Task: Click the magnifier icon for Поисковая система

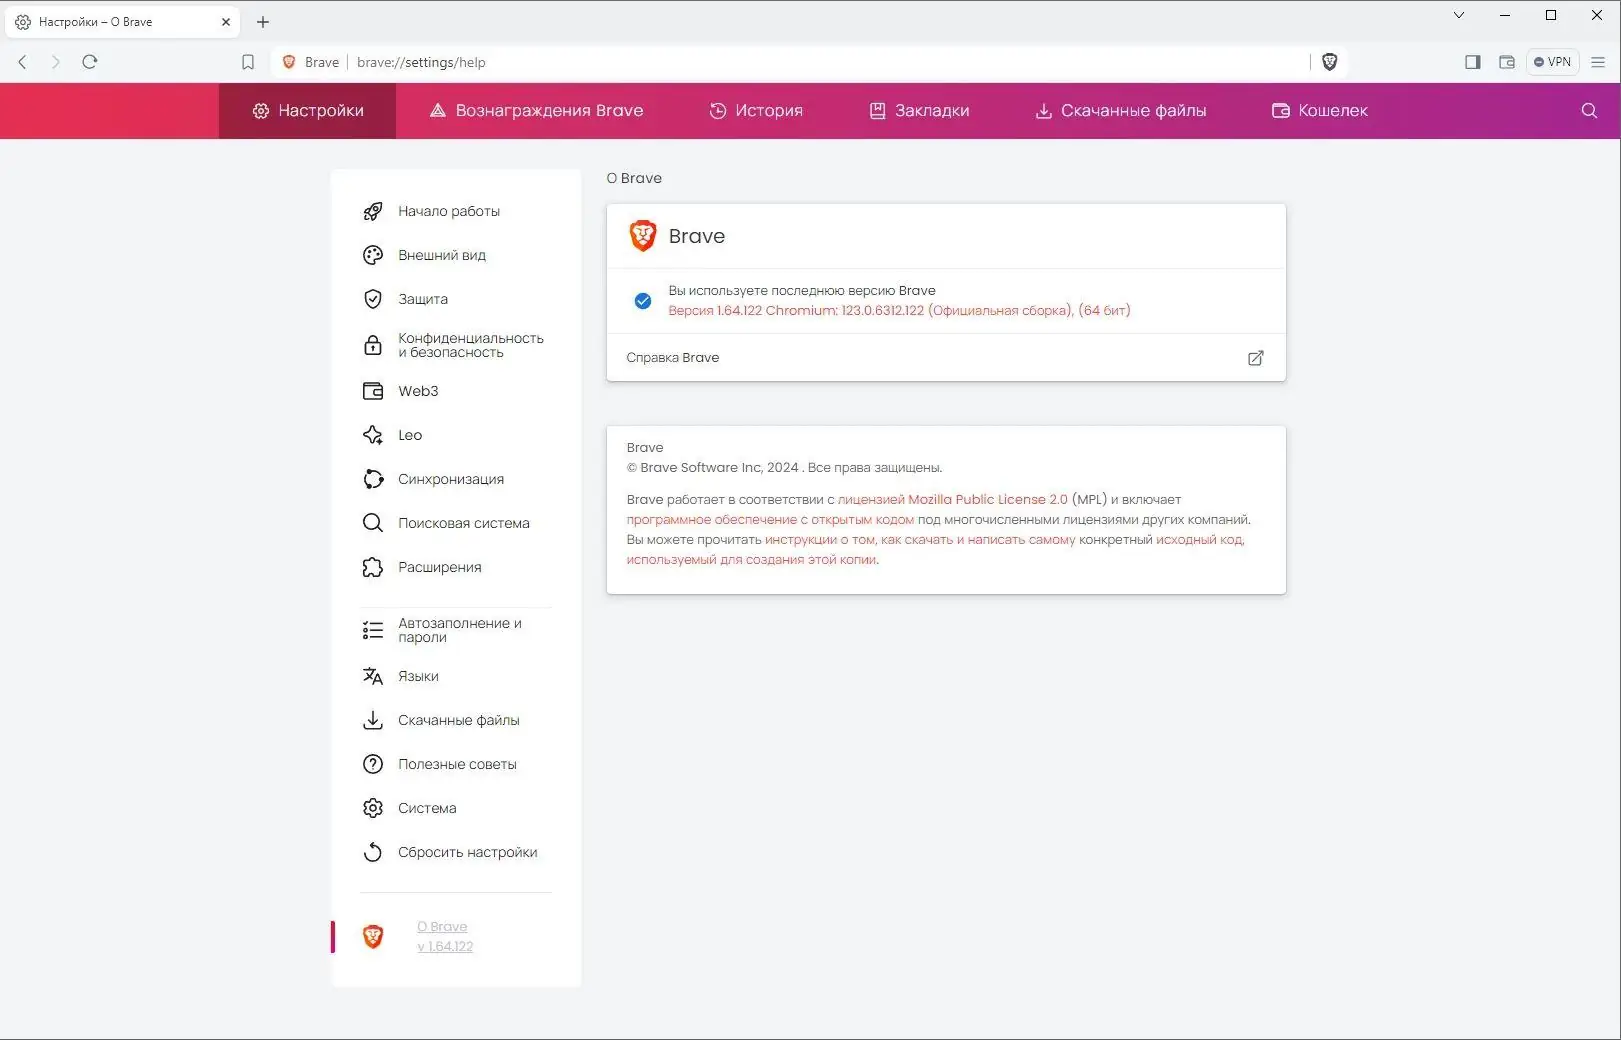Action: click(x=373, y=523)
